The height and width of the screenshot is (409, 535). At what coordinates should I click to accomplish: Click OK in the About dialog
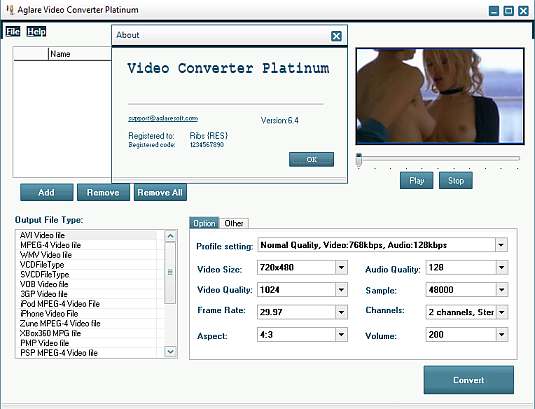[311, 159]
